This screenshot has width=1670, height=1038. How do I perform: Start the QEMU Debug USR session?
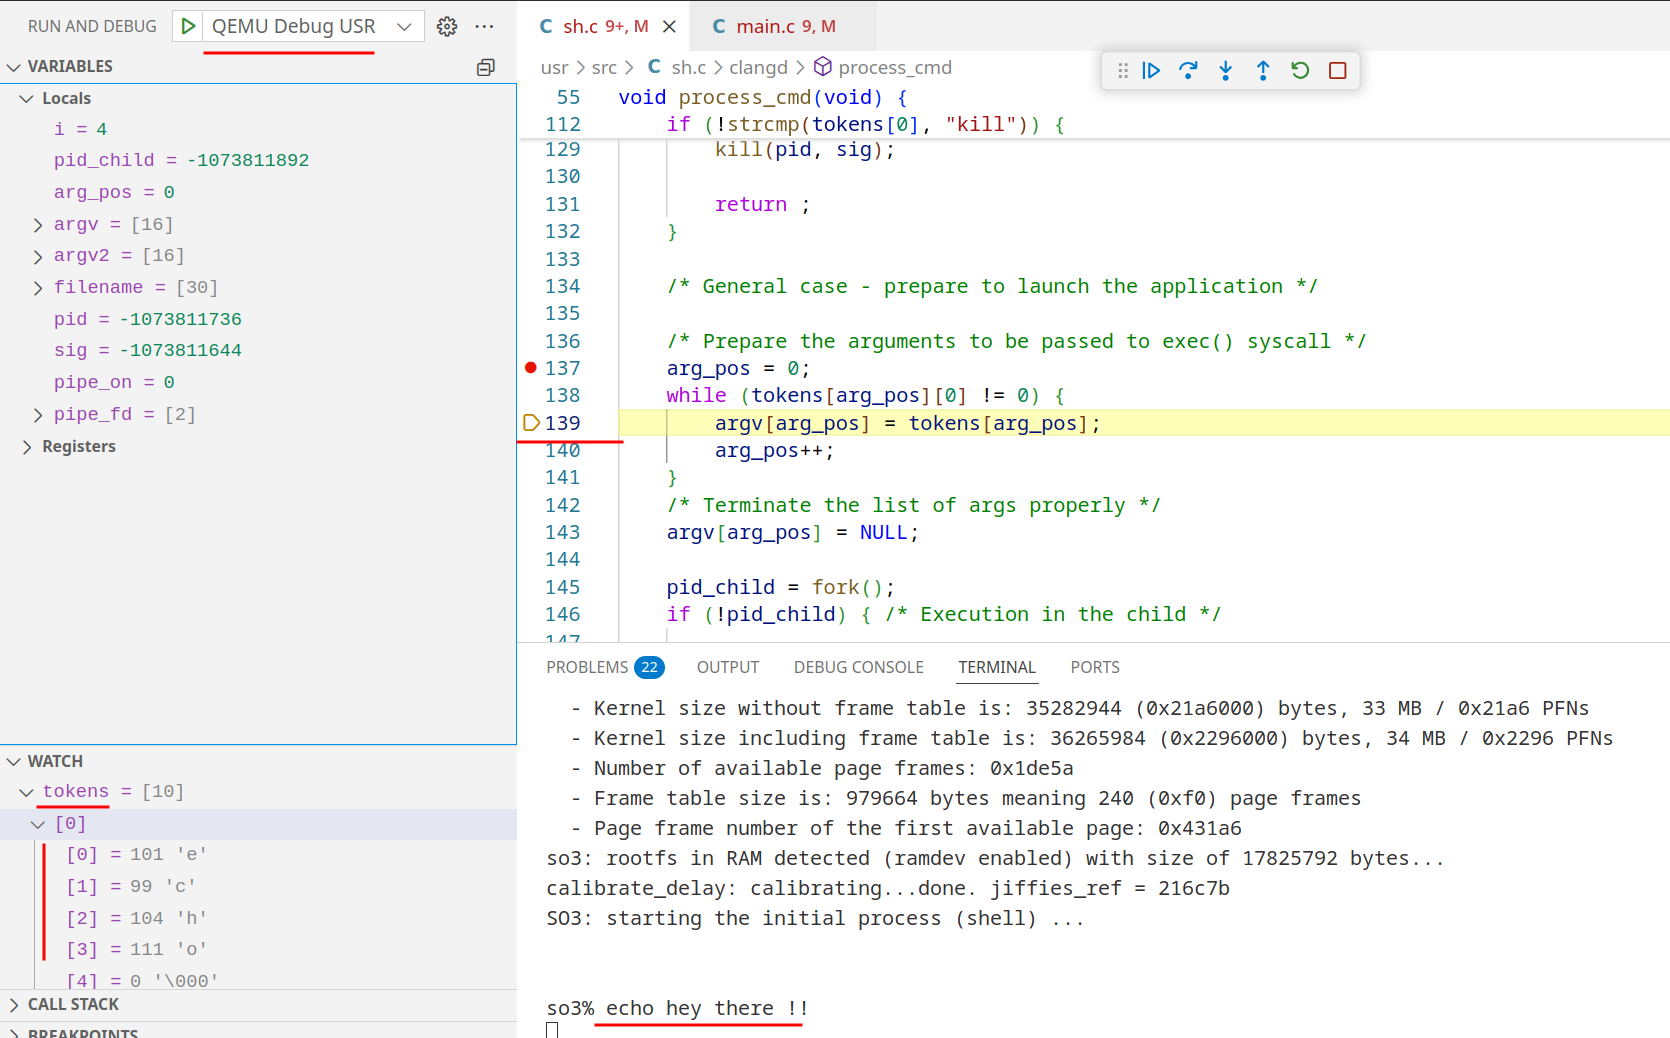[187, 26]
